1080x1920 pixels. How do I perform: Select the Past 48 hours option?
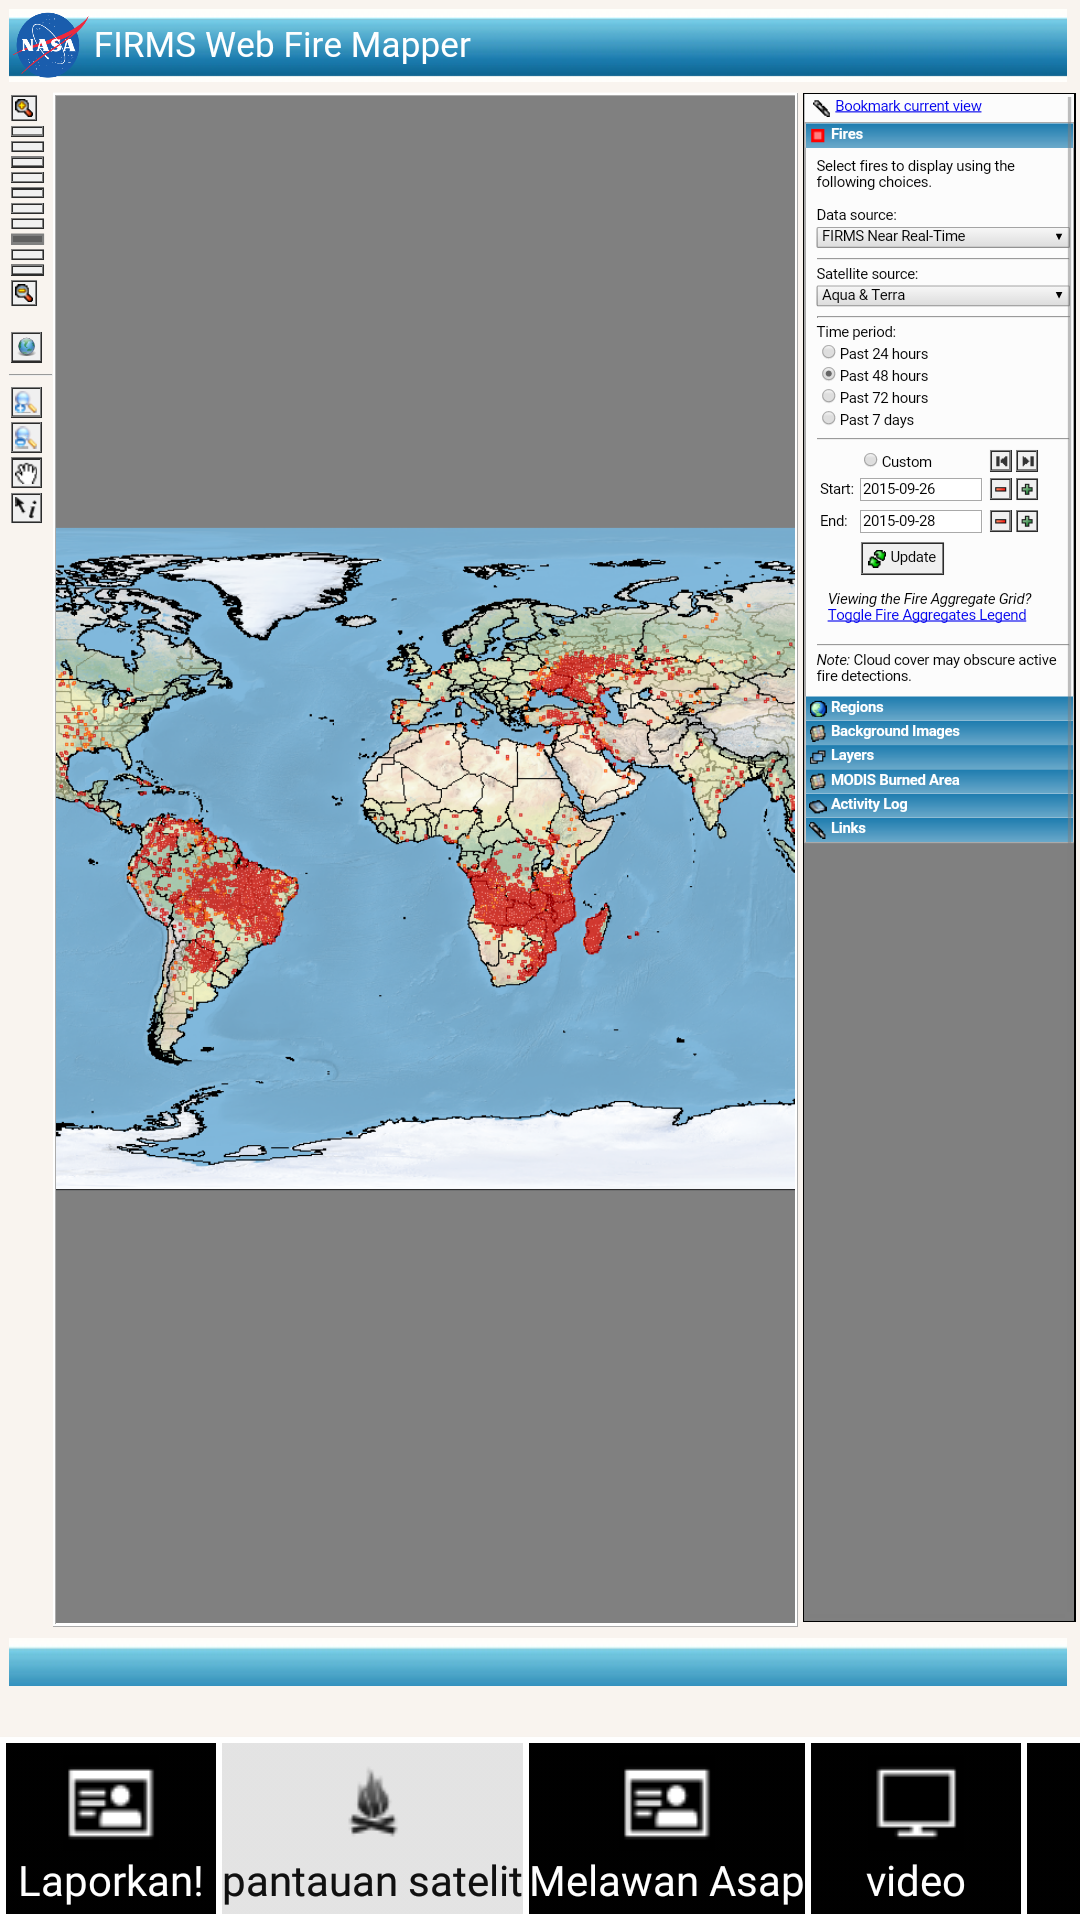click(829, 374)
